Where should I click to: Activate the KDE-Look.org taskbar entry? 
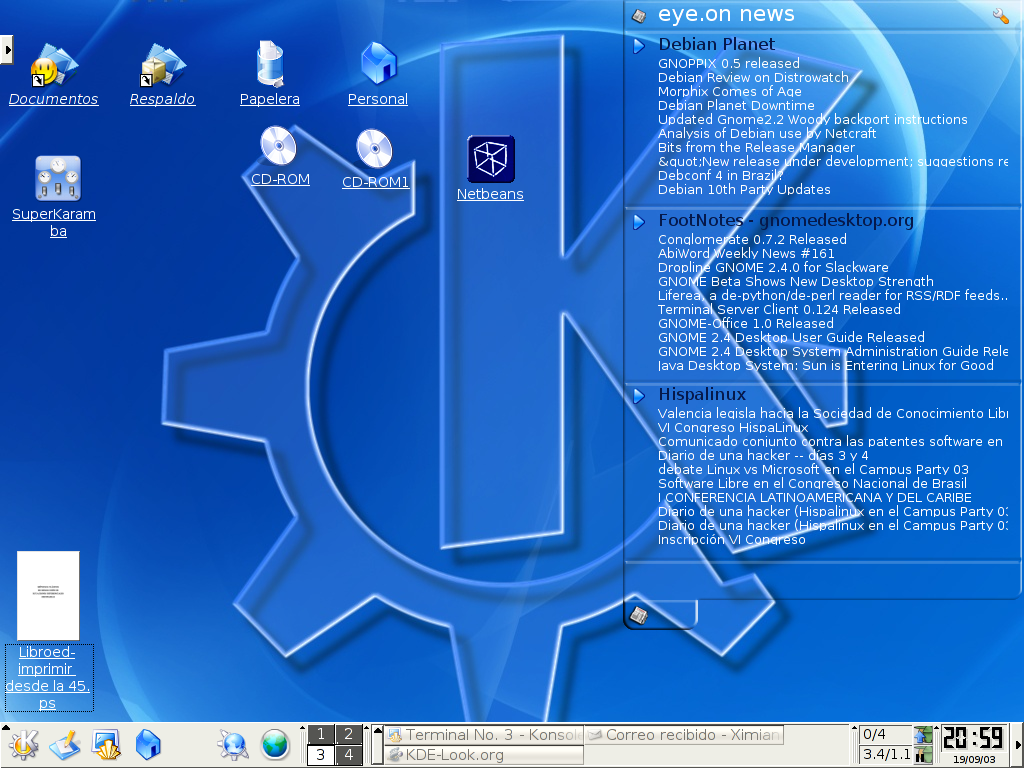click(x=484, y=756)
